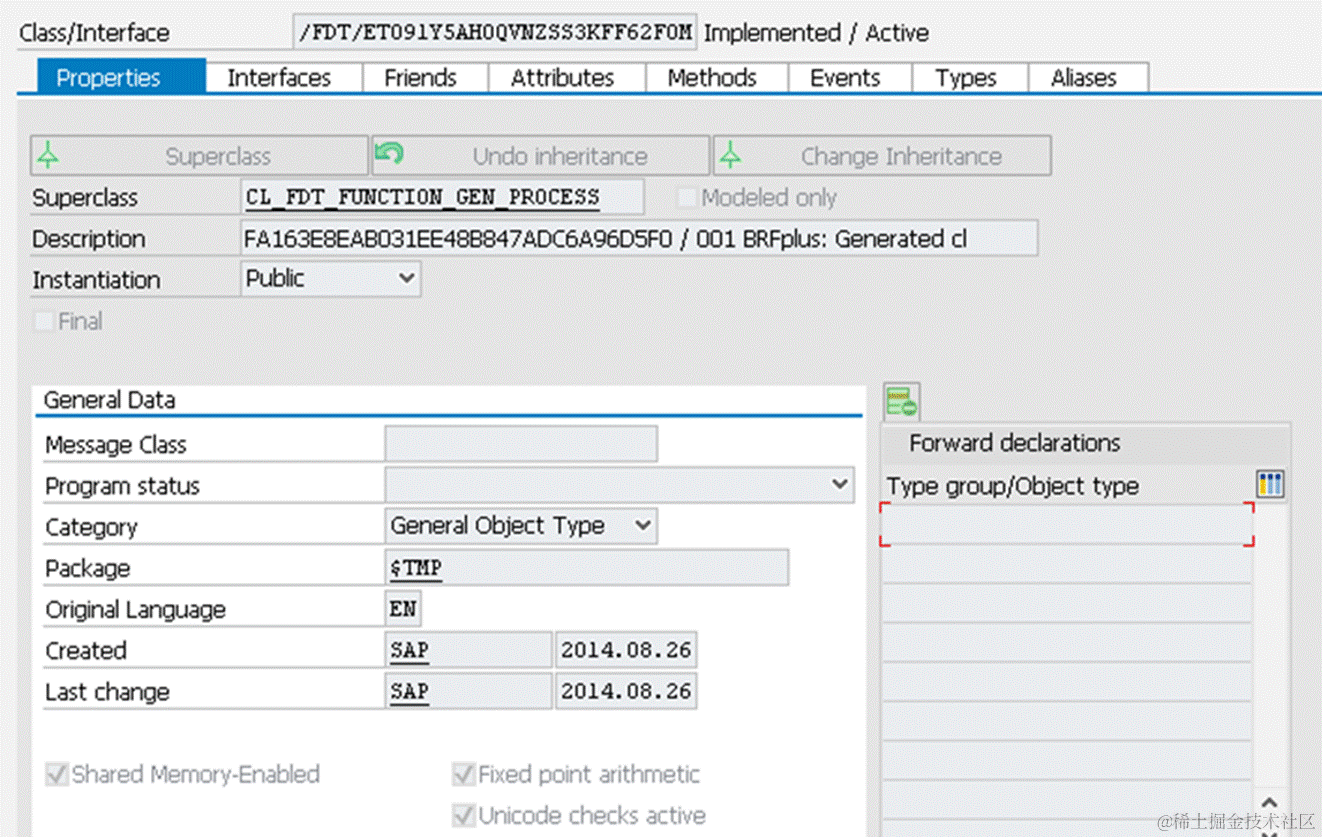
Task: Click the Implemented / Active status text
Action: pyautogui.click(x=816, y=32)
